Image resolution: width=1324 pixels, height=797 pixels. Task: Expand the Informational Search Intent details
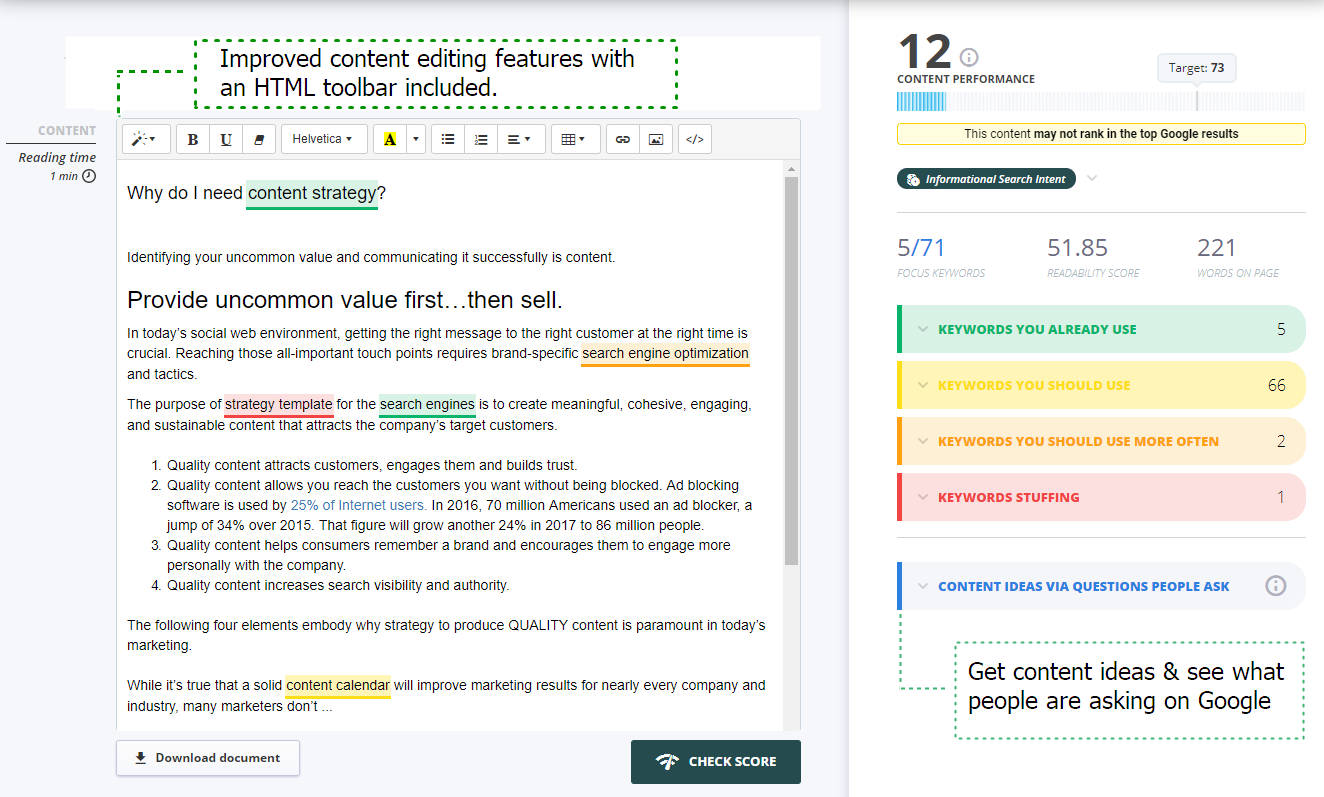(1092, 178)
